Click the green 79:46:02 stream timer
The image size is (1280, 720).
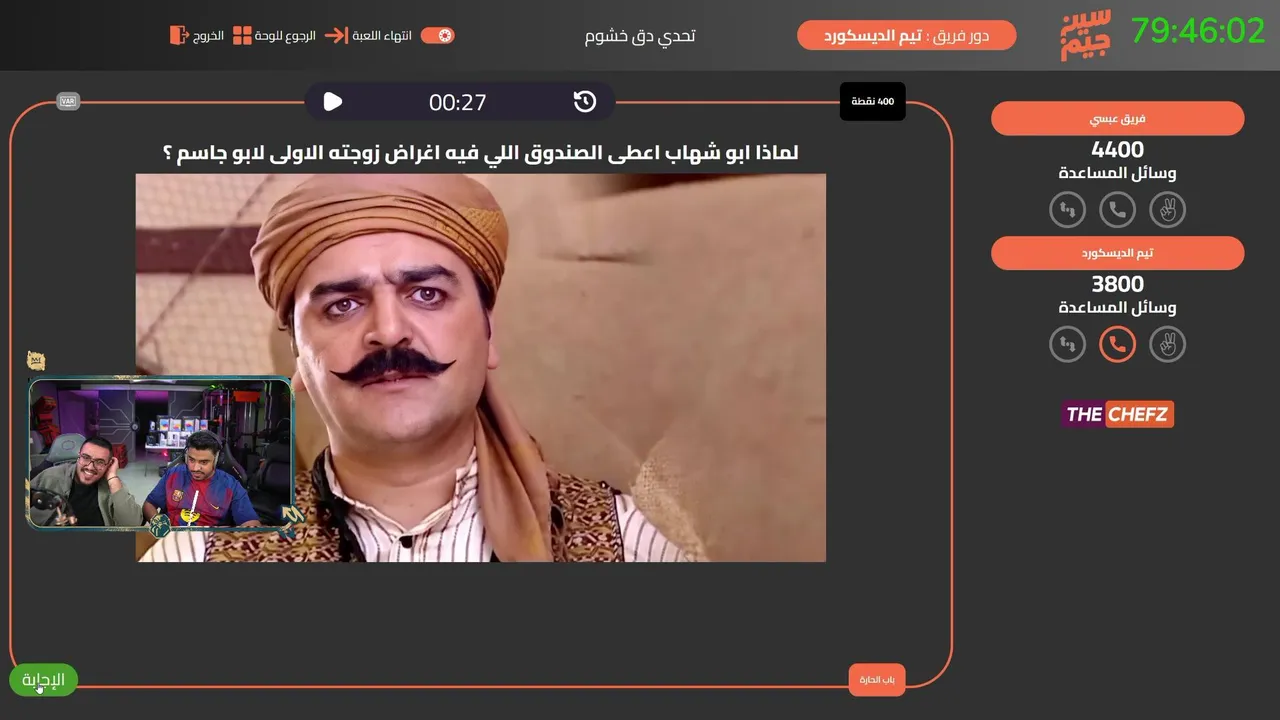point(1198,31)
